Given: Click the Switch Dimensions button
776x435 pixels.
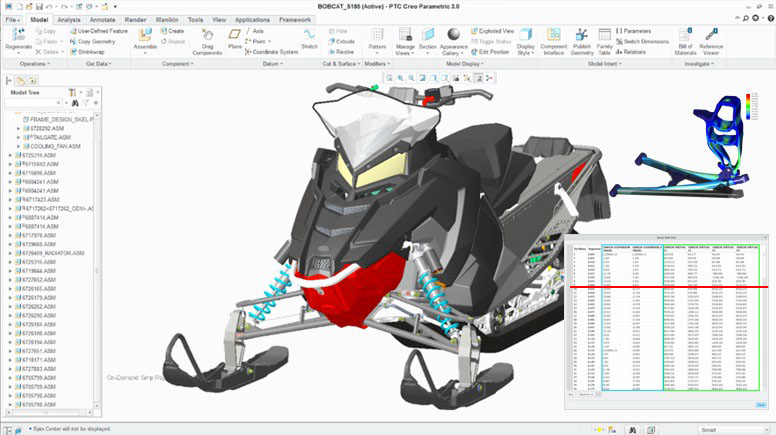Looking at the screenshot, I should click(642, 42).
